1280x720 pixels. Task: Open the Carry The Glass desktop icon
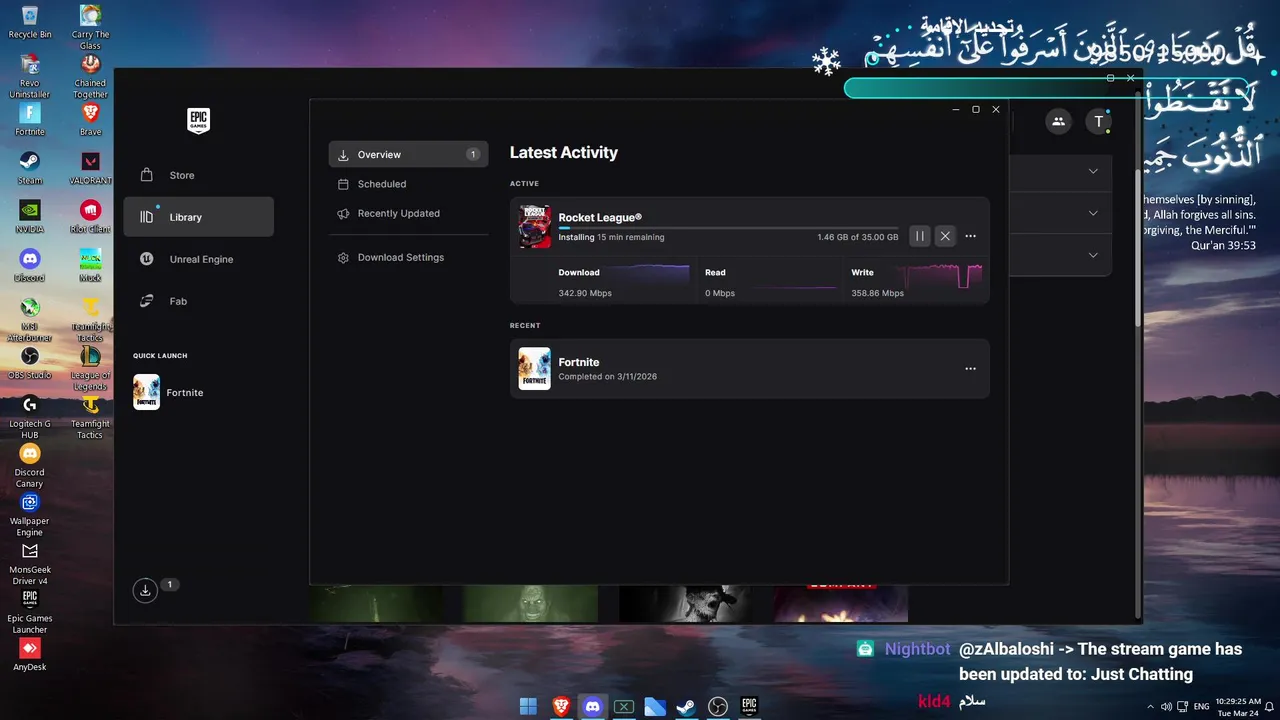90,27
